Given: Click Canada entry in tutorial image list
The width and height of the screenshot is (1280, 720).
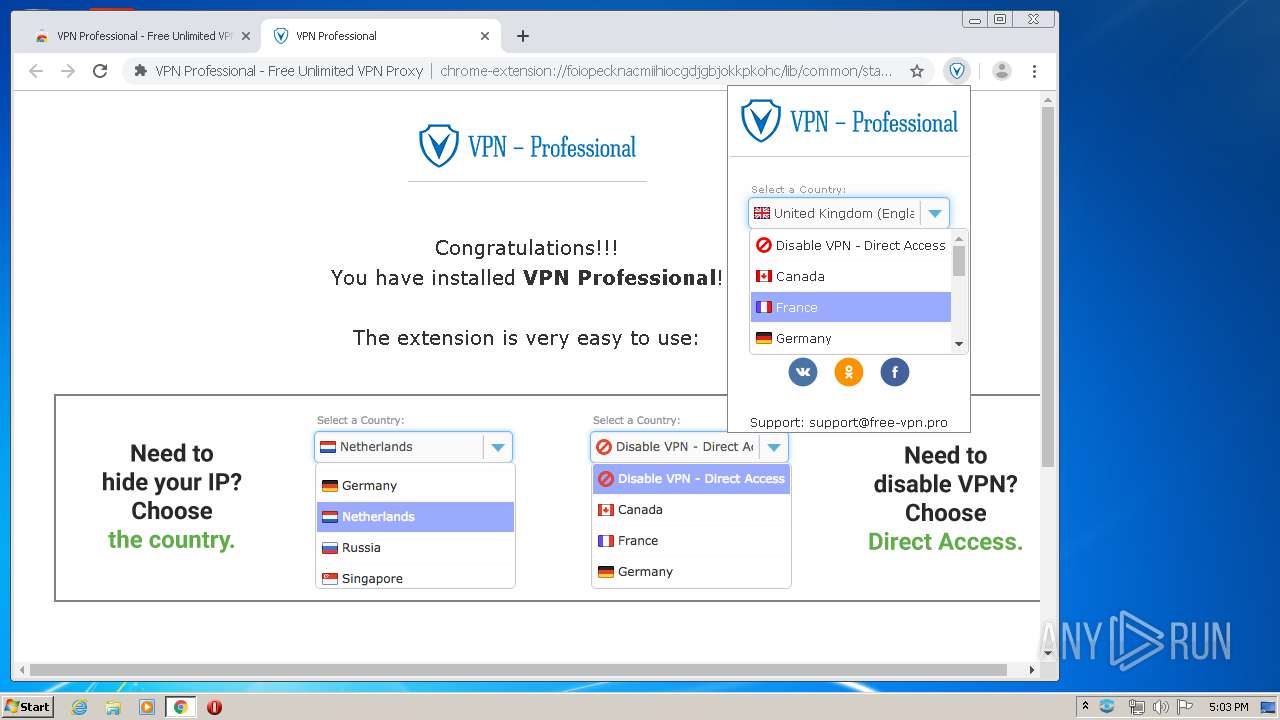Looking at the screenshot, I should pyautogui.click(x=691, y=509).
